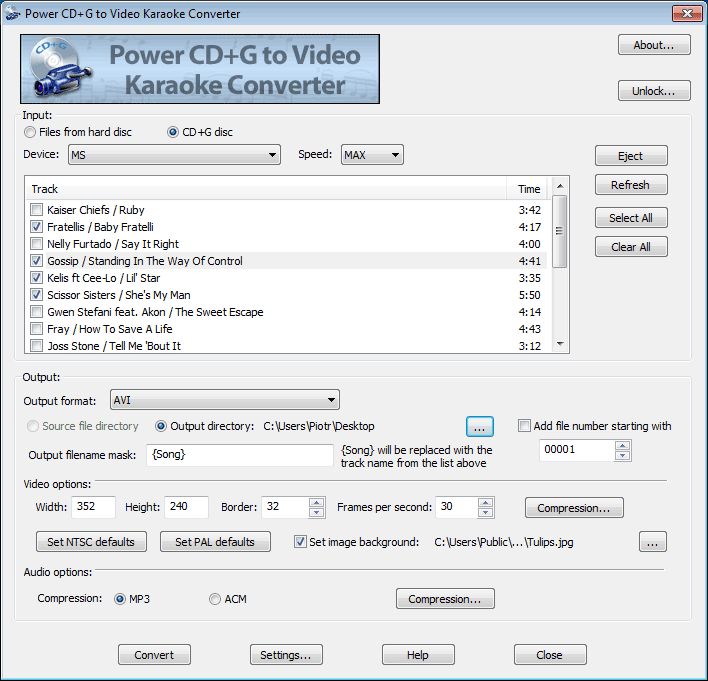Click track time 4:41 for Gossip

(x=529, y=261)
